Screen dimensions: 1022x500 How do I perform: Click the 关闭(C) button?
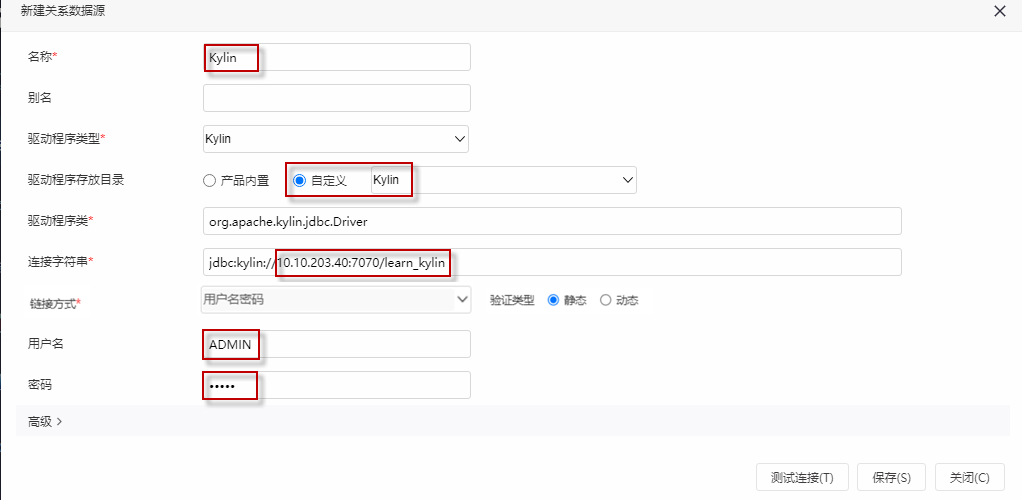969,477
